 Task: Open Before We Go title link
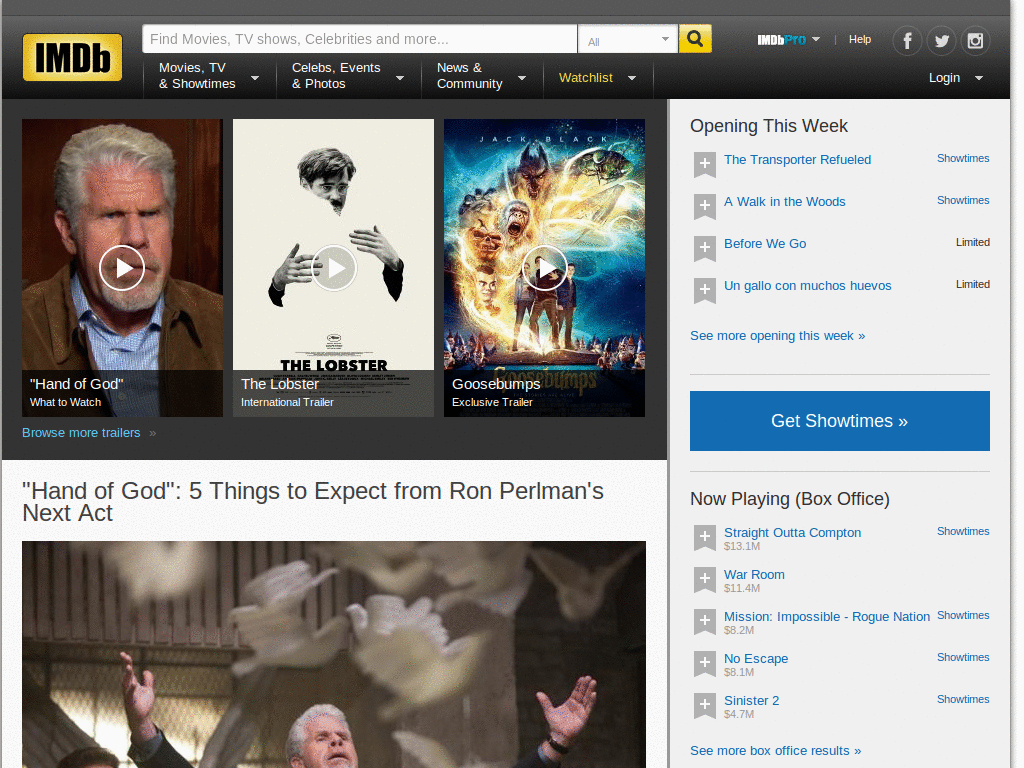(765, 244)
